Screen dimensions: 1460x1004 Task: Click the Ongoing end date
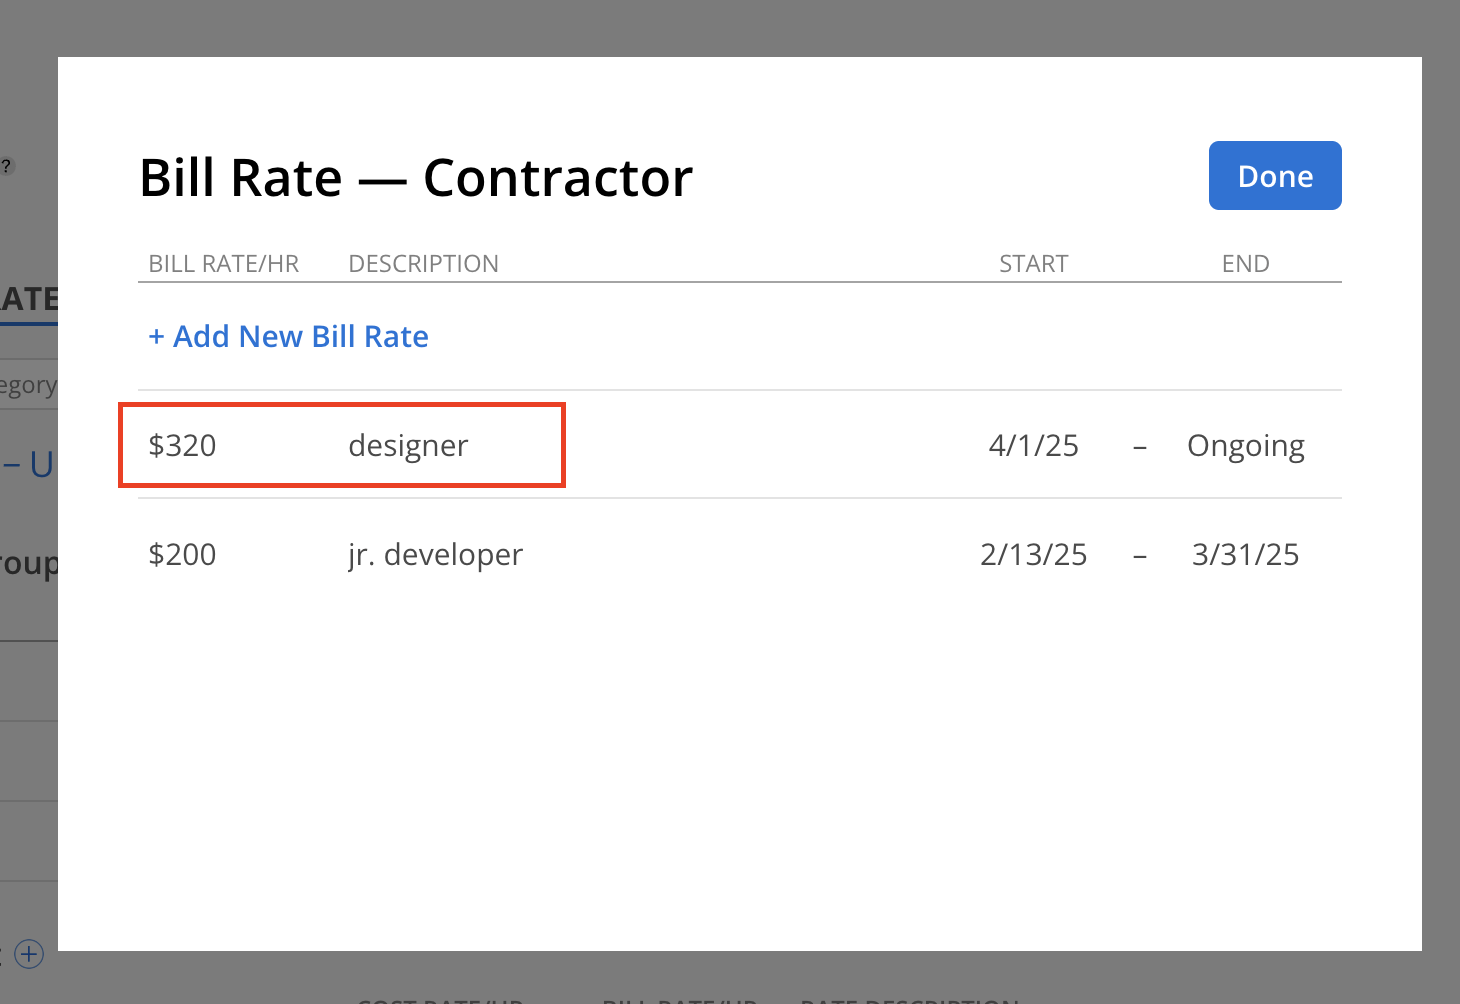tap(1246, 446)
